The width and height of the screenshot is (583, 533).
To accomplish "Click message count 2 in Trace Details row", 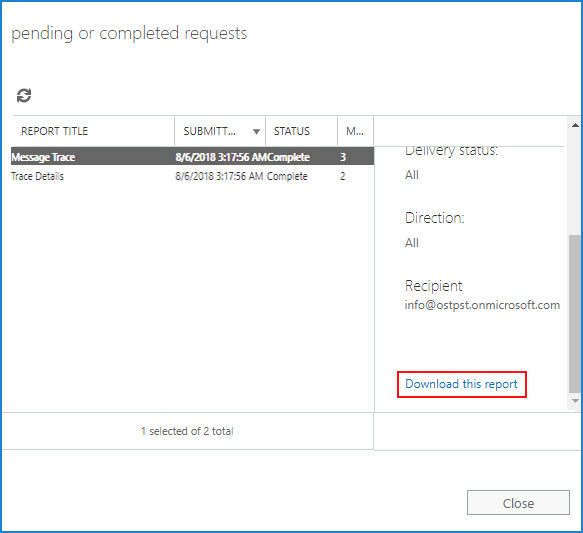I will click(x=342, y=176).
